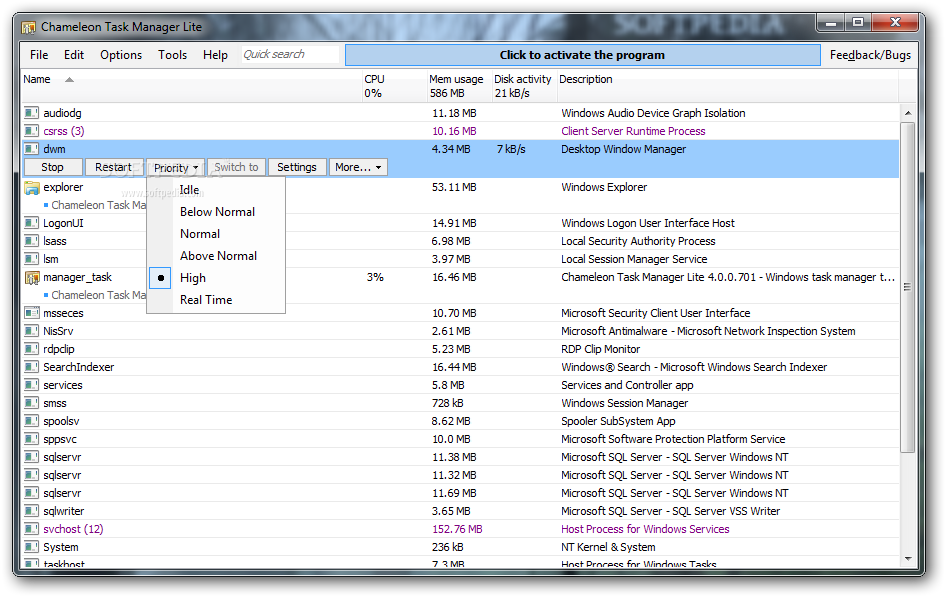
Task: Sort by the Name column header
Action: point(37,80)
